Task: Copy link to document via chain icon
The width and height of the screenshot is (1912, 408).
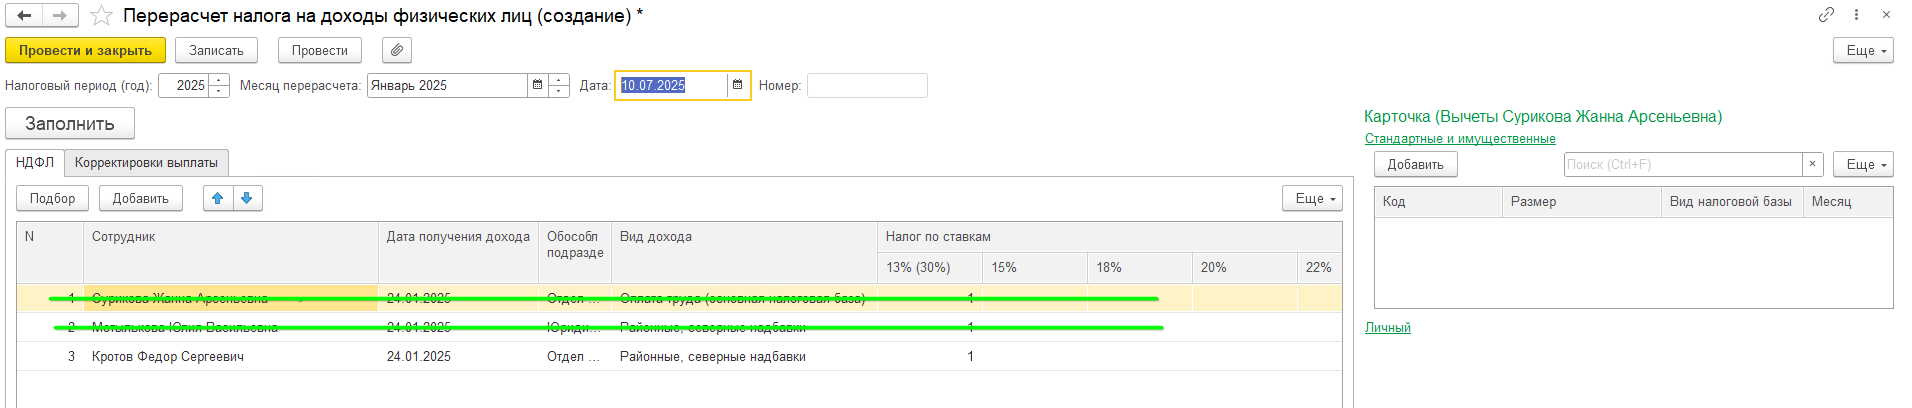Action: [1826, 15]
